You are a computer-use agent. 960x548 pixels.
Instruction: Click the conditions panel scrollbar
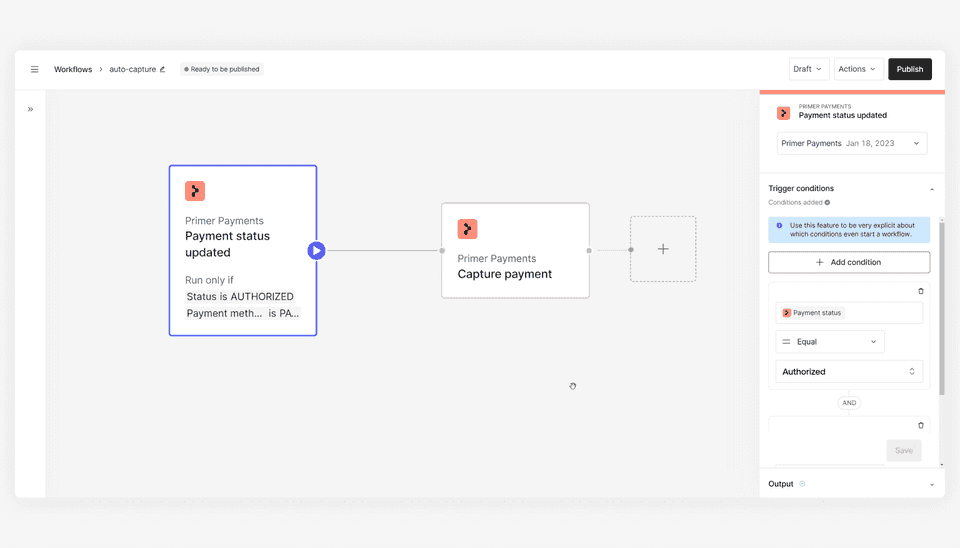tap(942, 309)
